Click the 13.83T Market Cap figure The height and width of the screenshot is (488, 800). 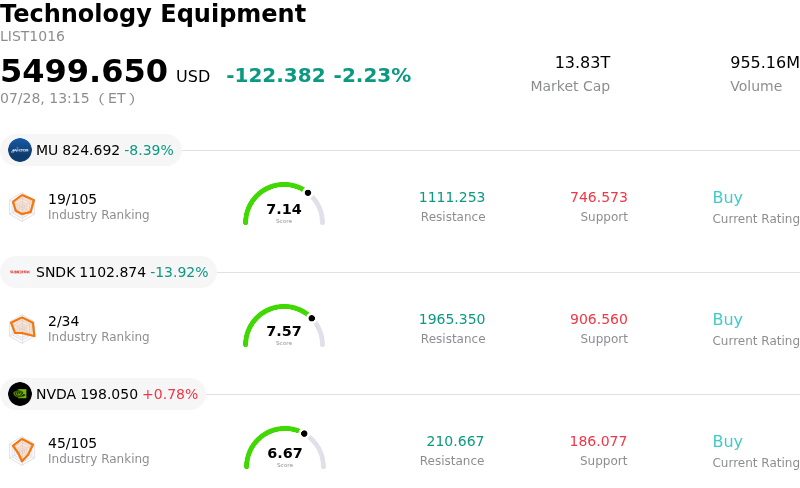tap(583, 62)
